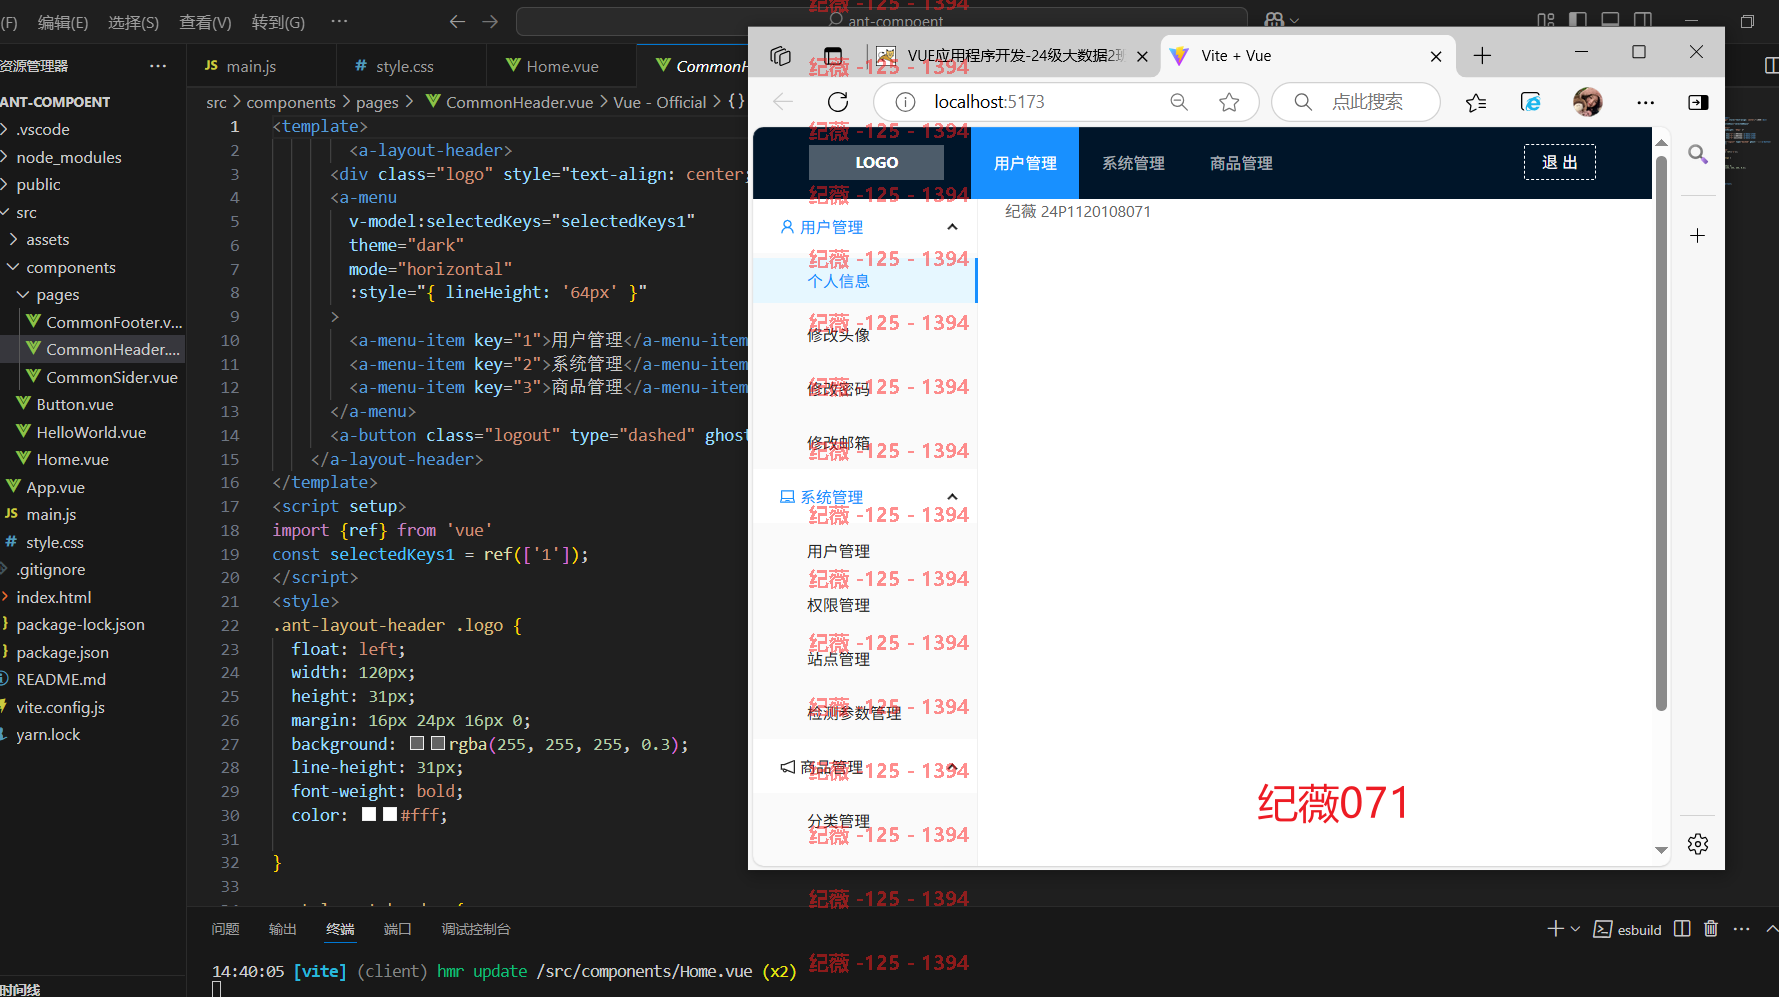The width and height of the screenshot is (1779, 997).
Task: Click the LOGO block in page header
Action: pyautogui.click(x=876, y=162)
